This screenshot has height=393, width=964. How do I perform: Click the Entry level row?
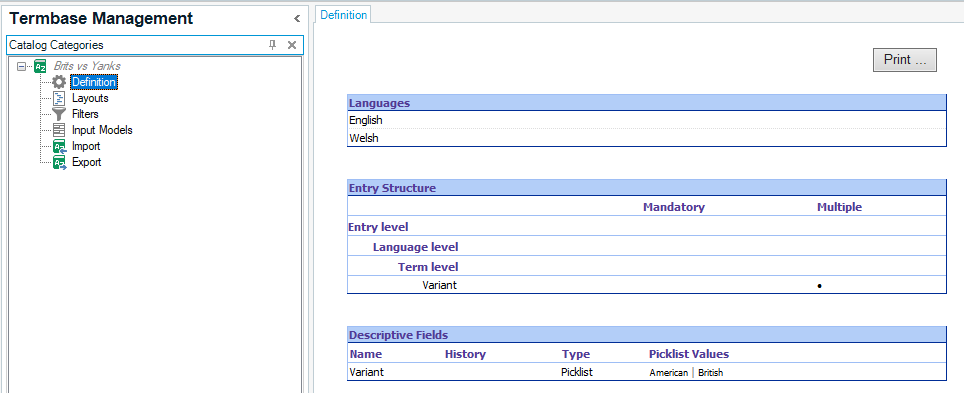coord(646,227)
